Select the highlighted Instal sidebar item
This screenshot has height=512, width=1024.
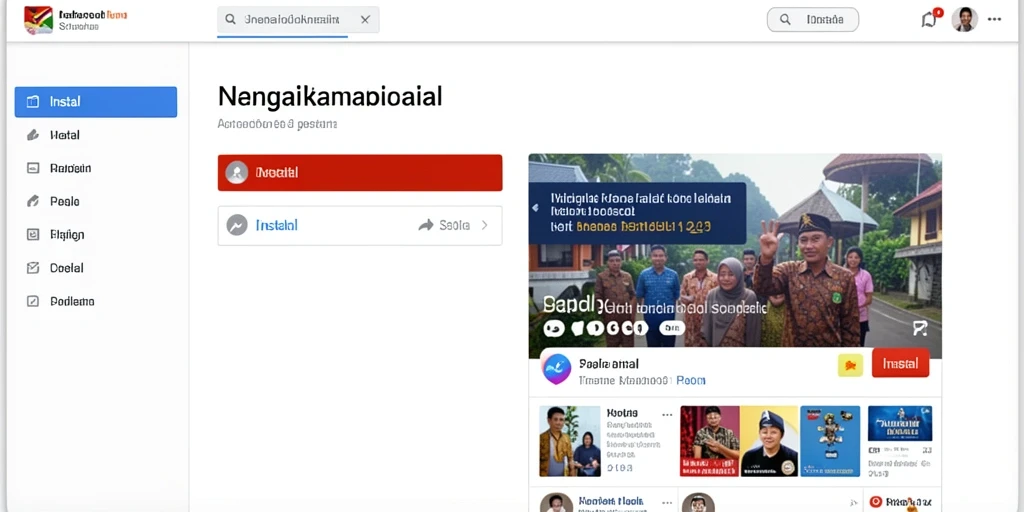[x=96, y=102]
